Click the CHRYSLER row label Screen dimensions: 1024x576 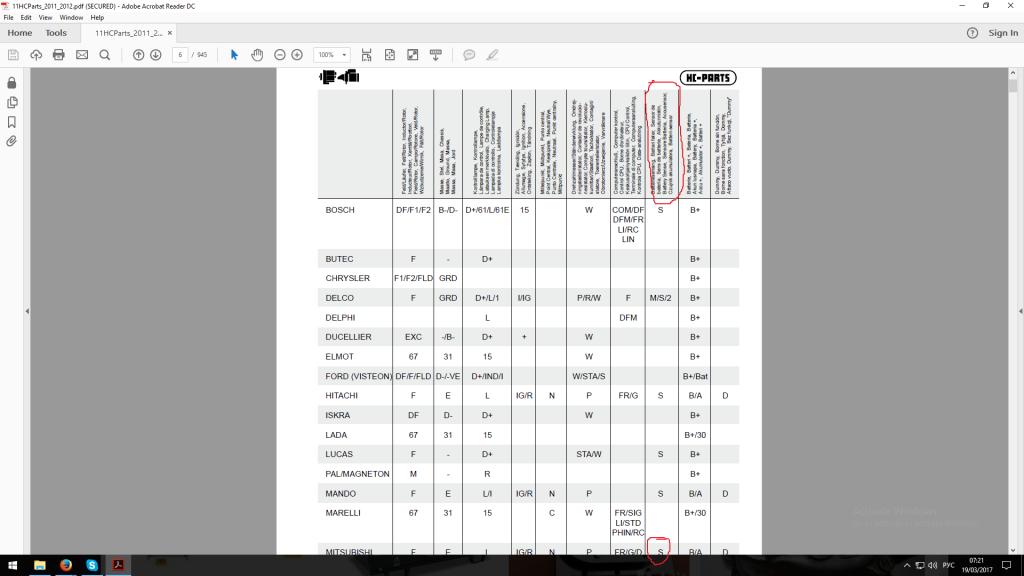(x=347, y=278)
